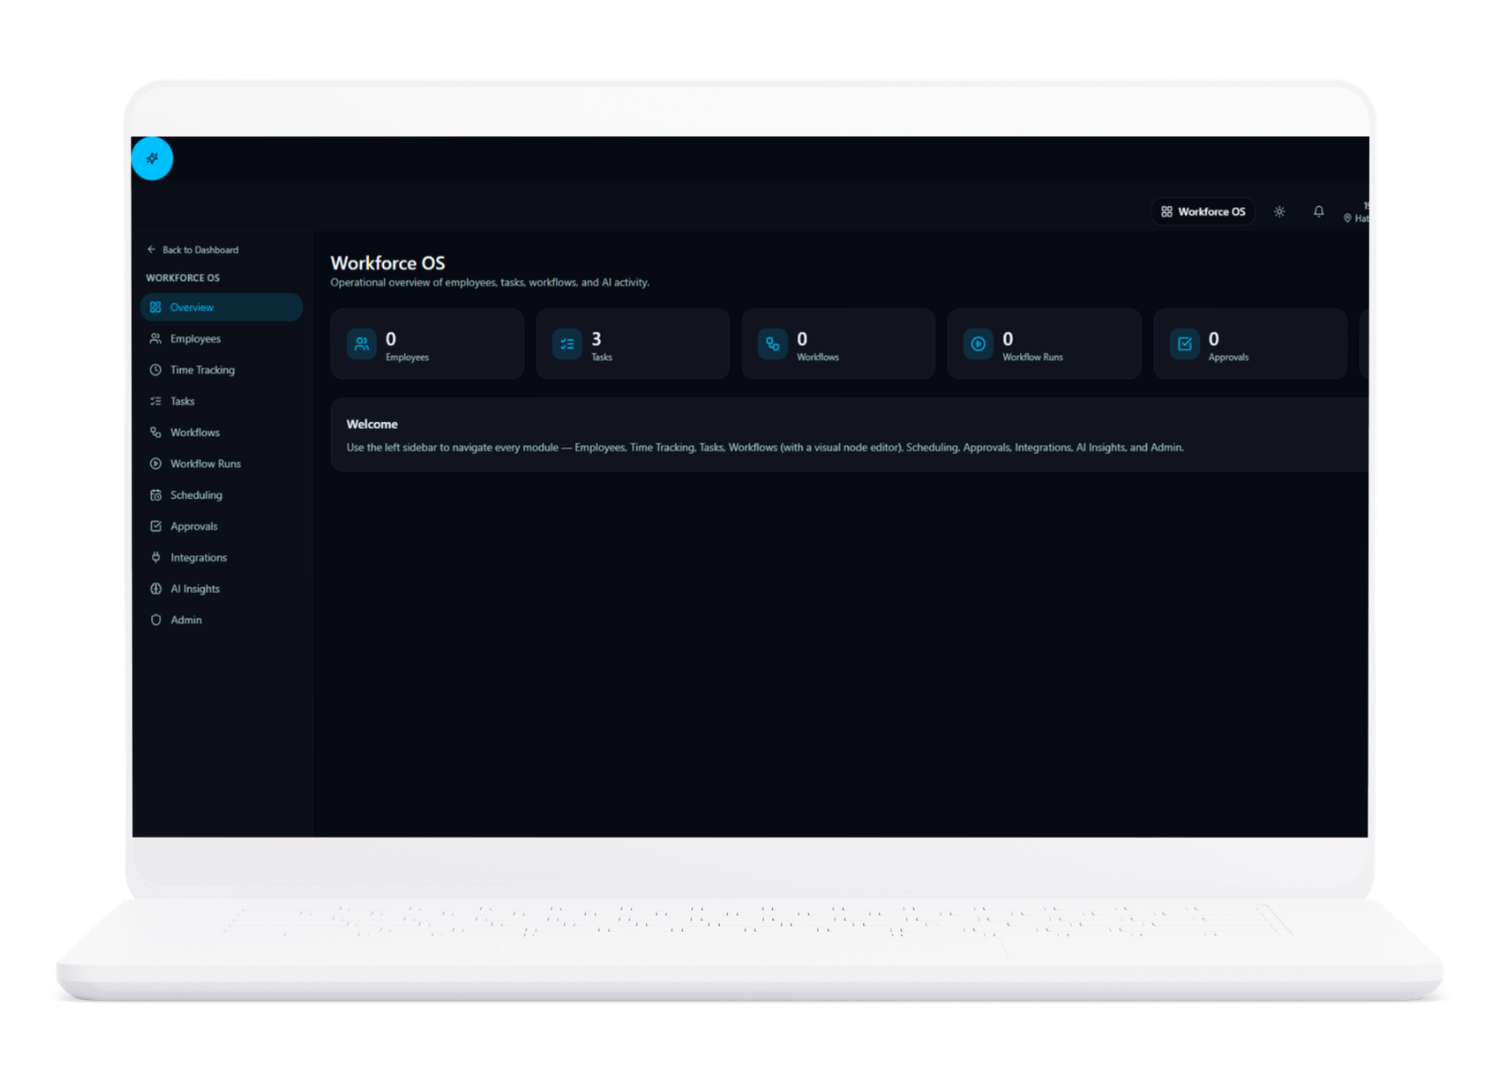
Task: Open notifications with the bell icon
Action: tap(1319, 212)
